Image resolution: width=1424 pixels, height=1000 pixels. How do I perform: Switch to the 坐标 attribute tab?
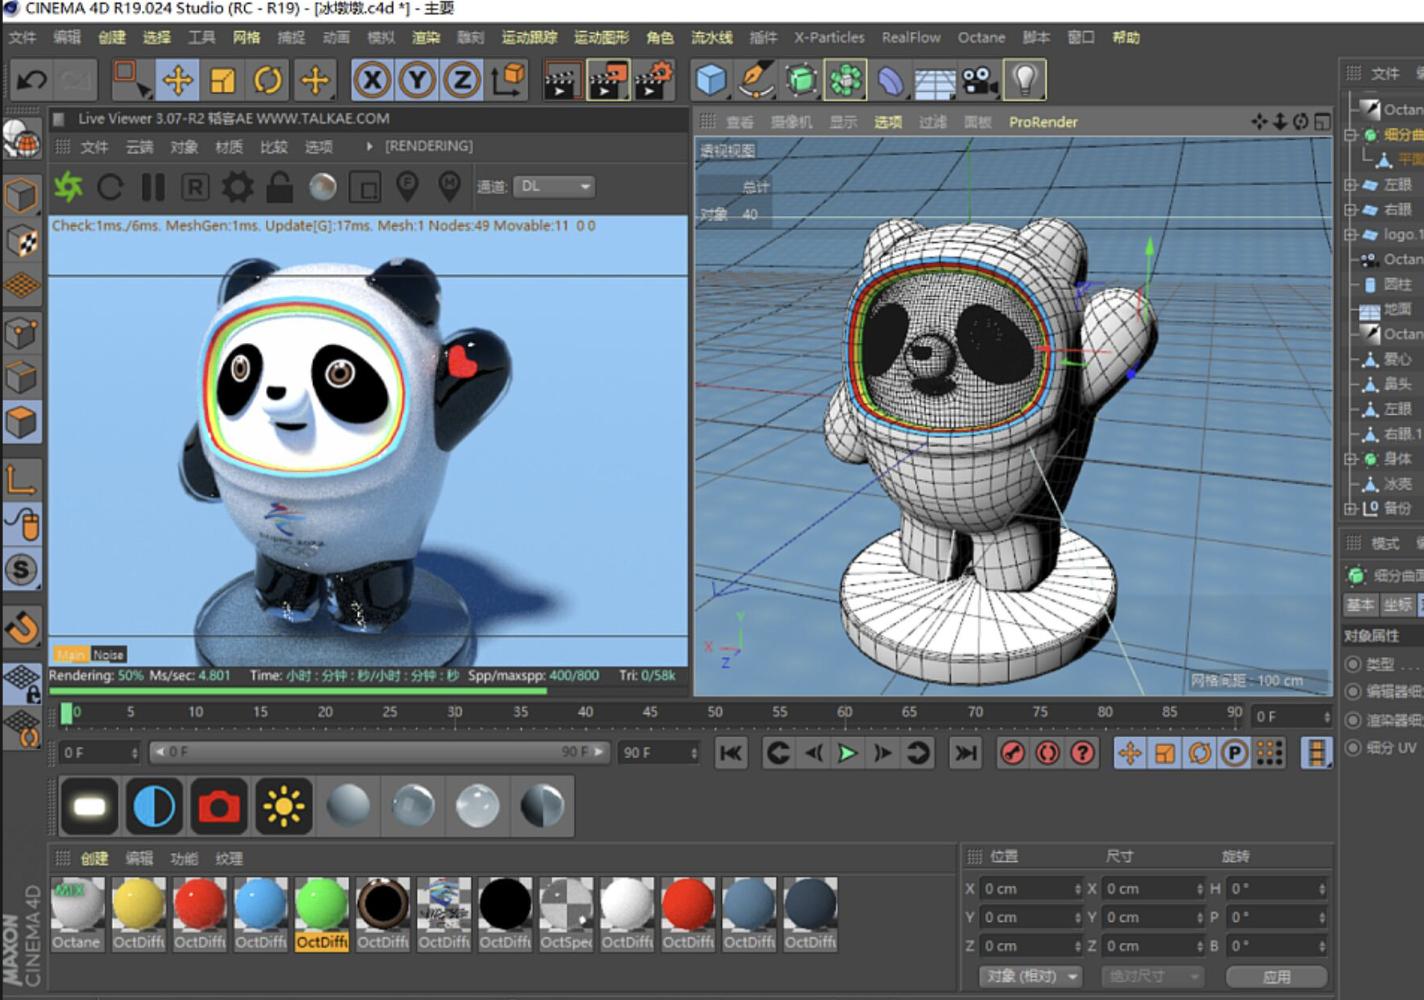point(1398,605)
